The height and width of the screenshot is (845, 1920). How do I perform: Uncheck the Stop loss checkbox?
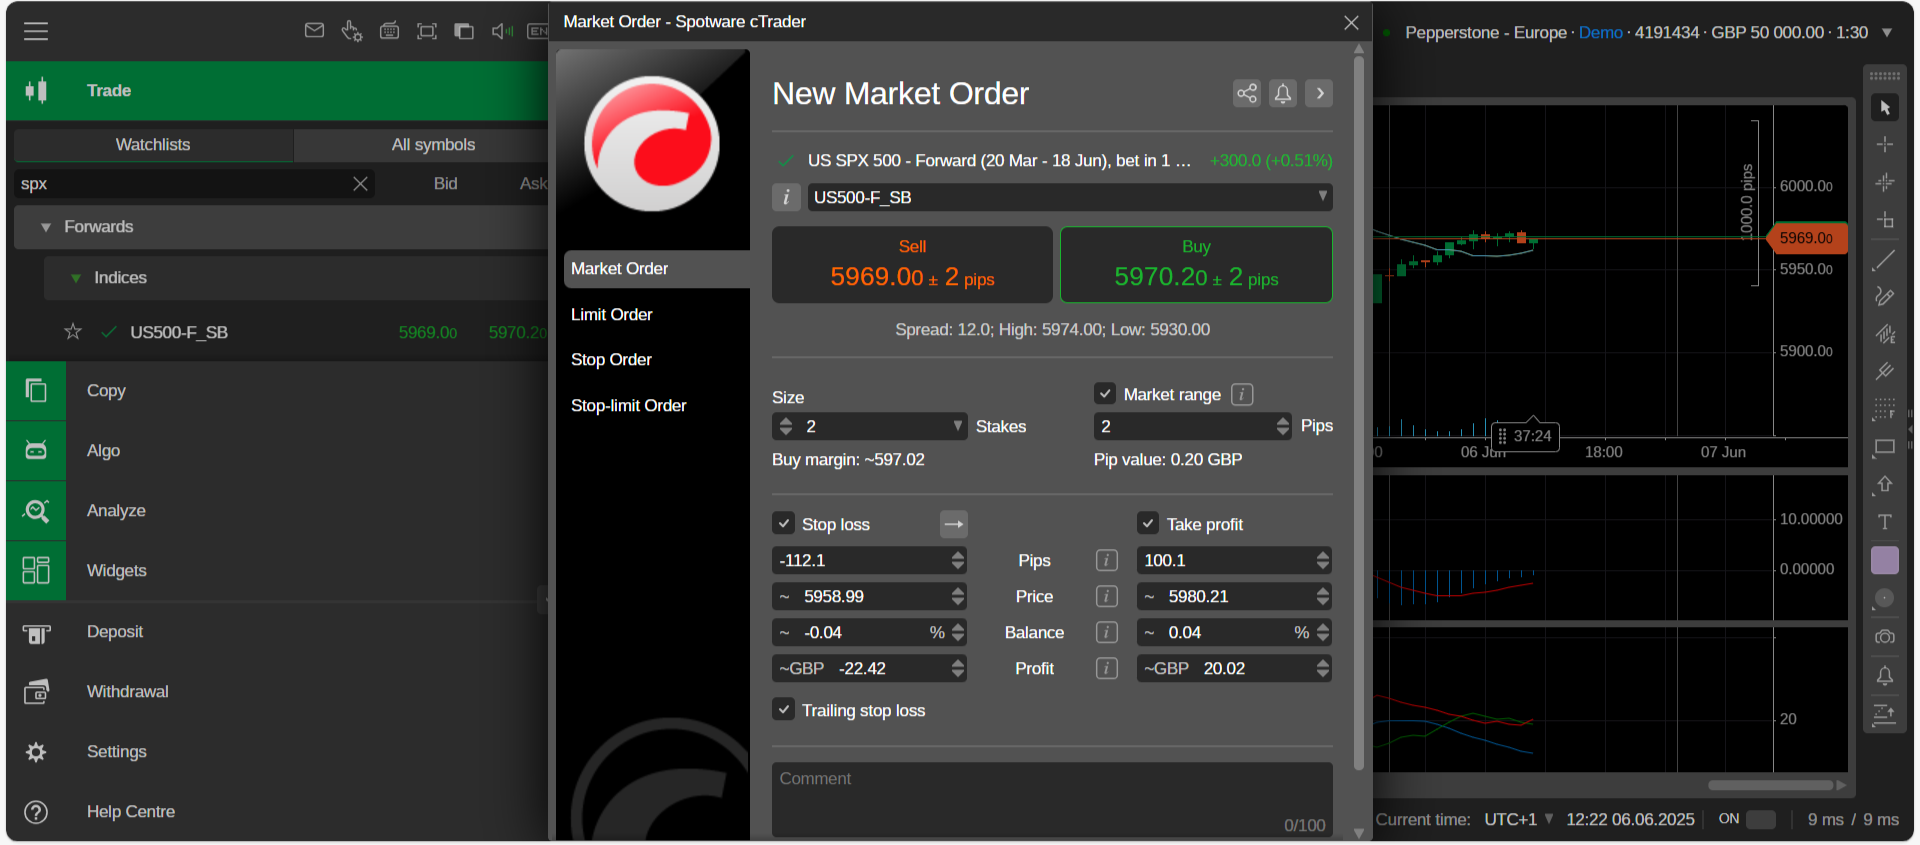click(x=784, y=523)
